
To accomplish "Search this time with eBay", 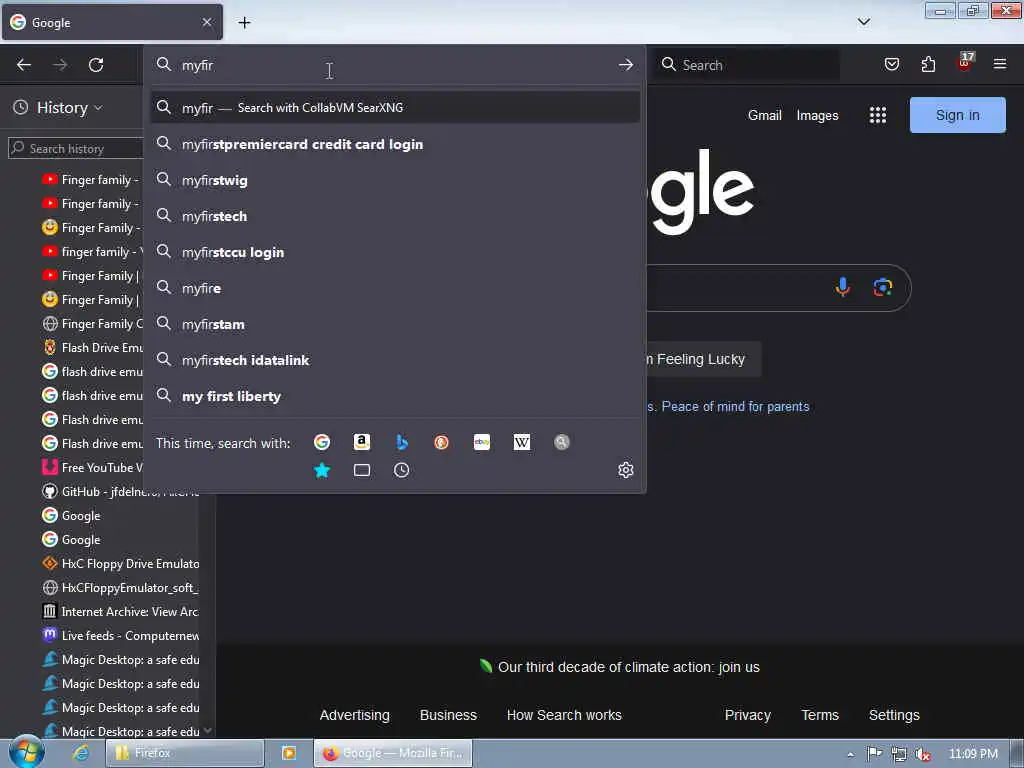I will coord(482,442).
